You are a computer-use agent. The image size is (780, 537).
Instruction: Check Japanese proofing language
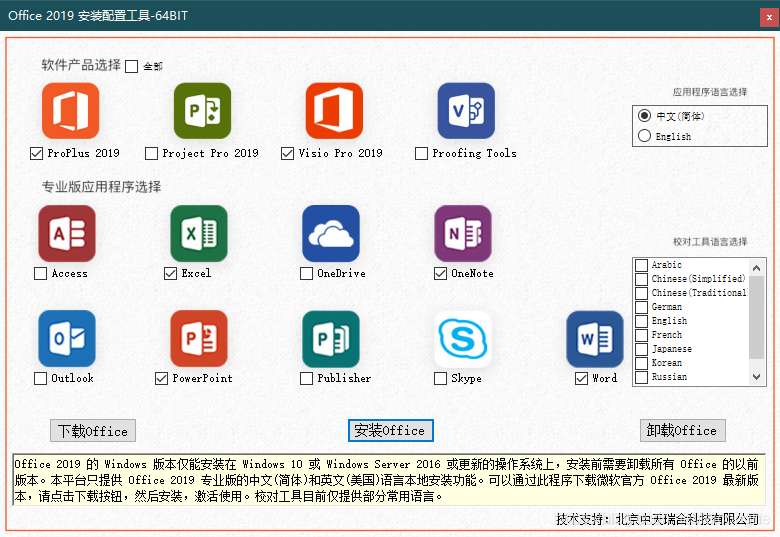point(642,349)
